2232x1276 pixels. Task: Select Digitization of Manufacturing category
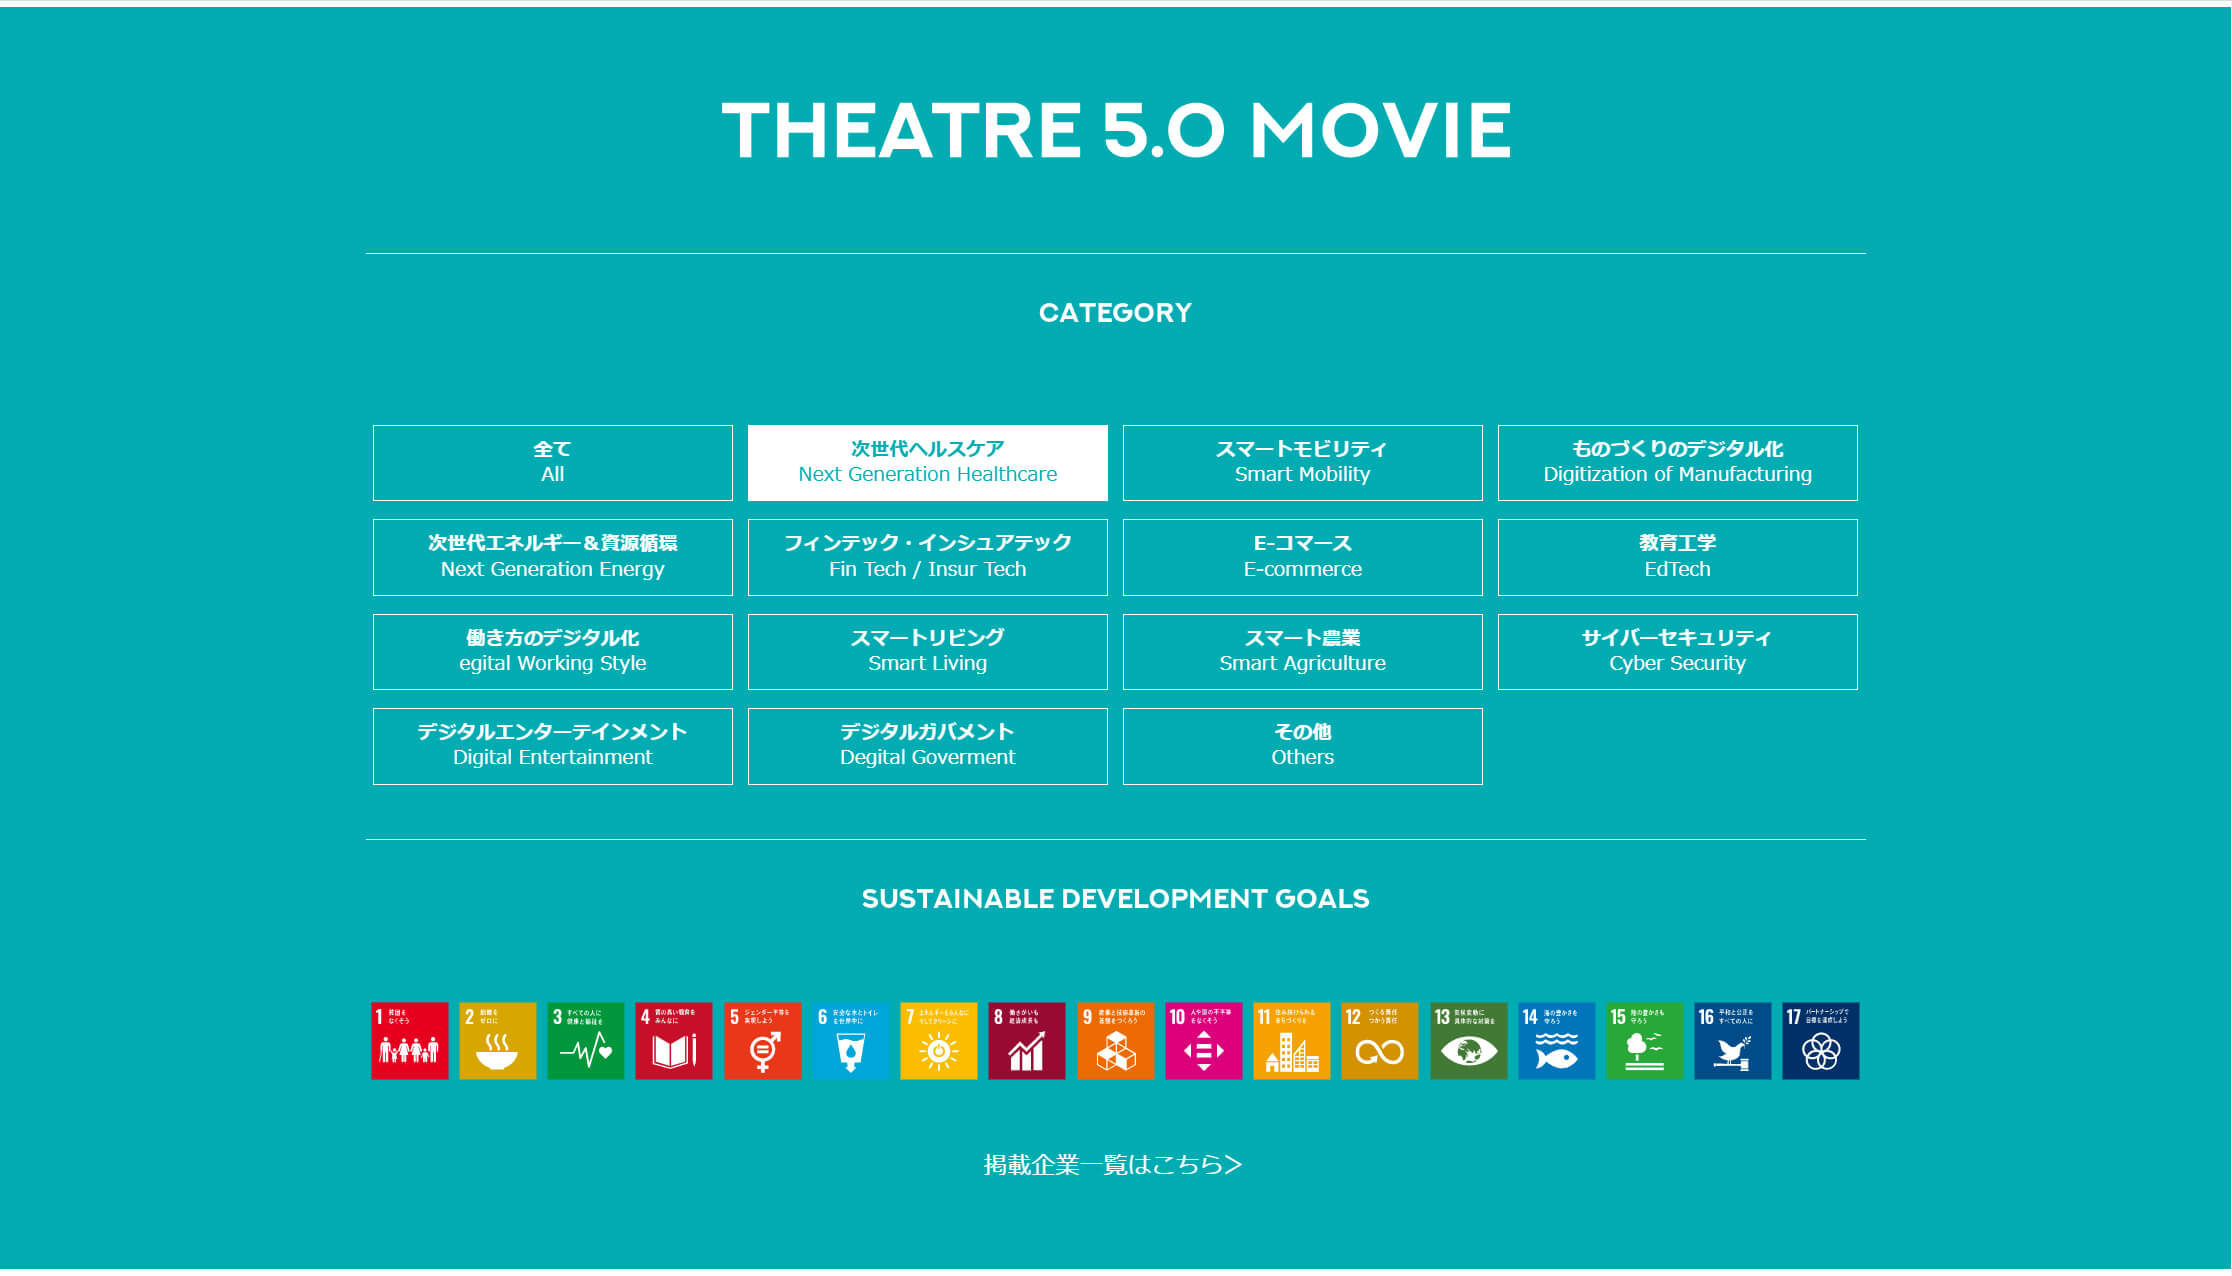1677,462
